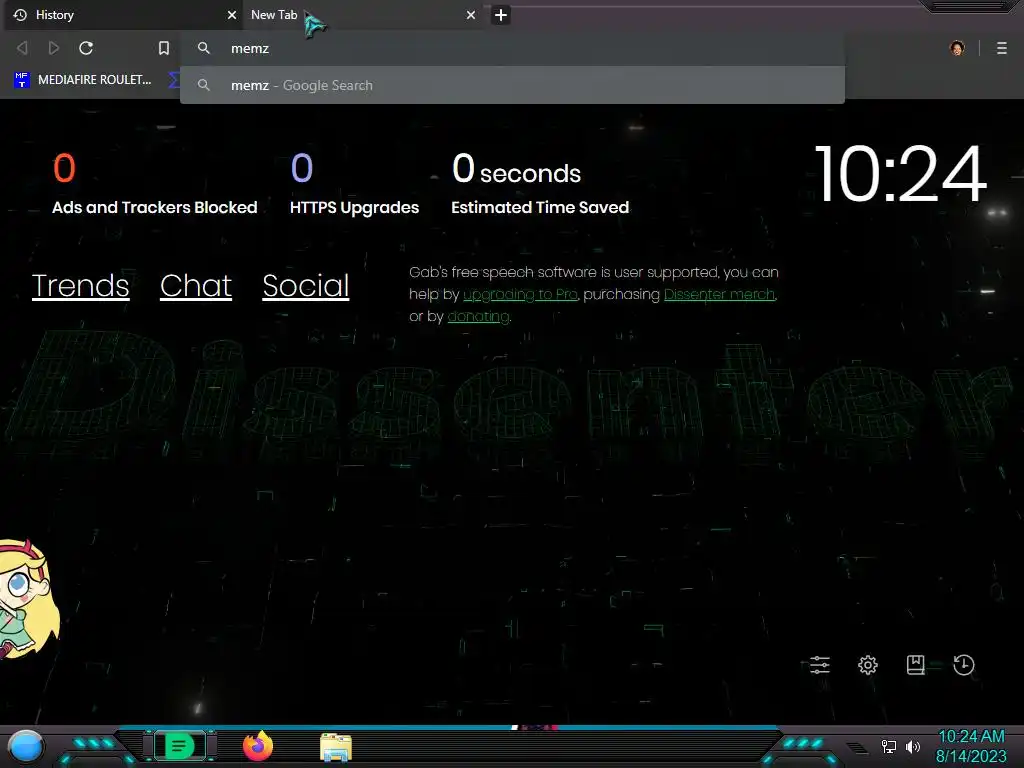Open the Social link

click(x=306, y=285)
